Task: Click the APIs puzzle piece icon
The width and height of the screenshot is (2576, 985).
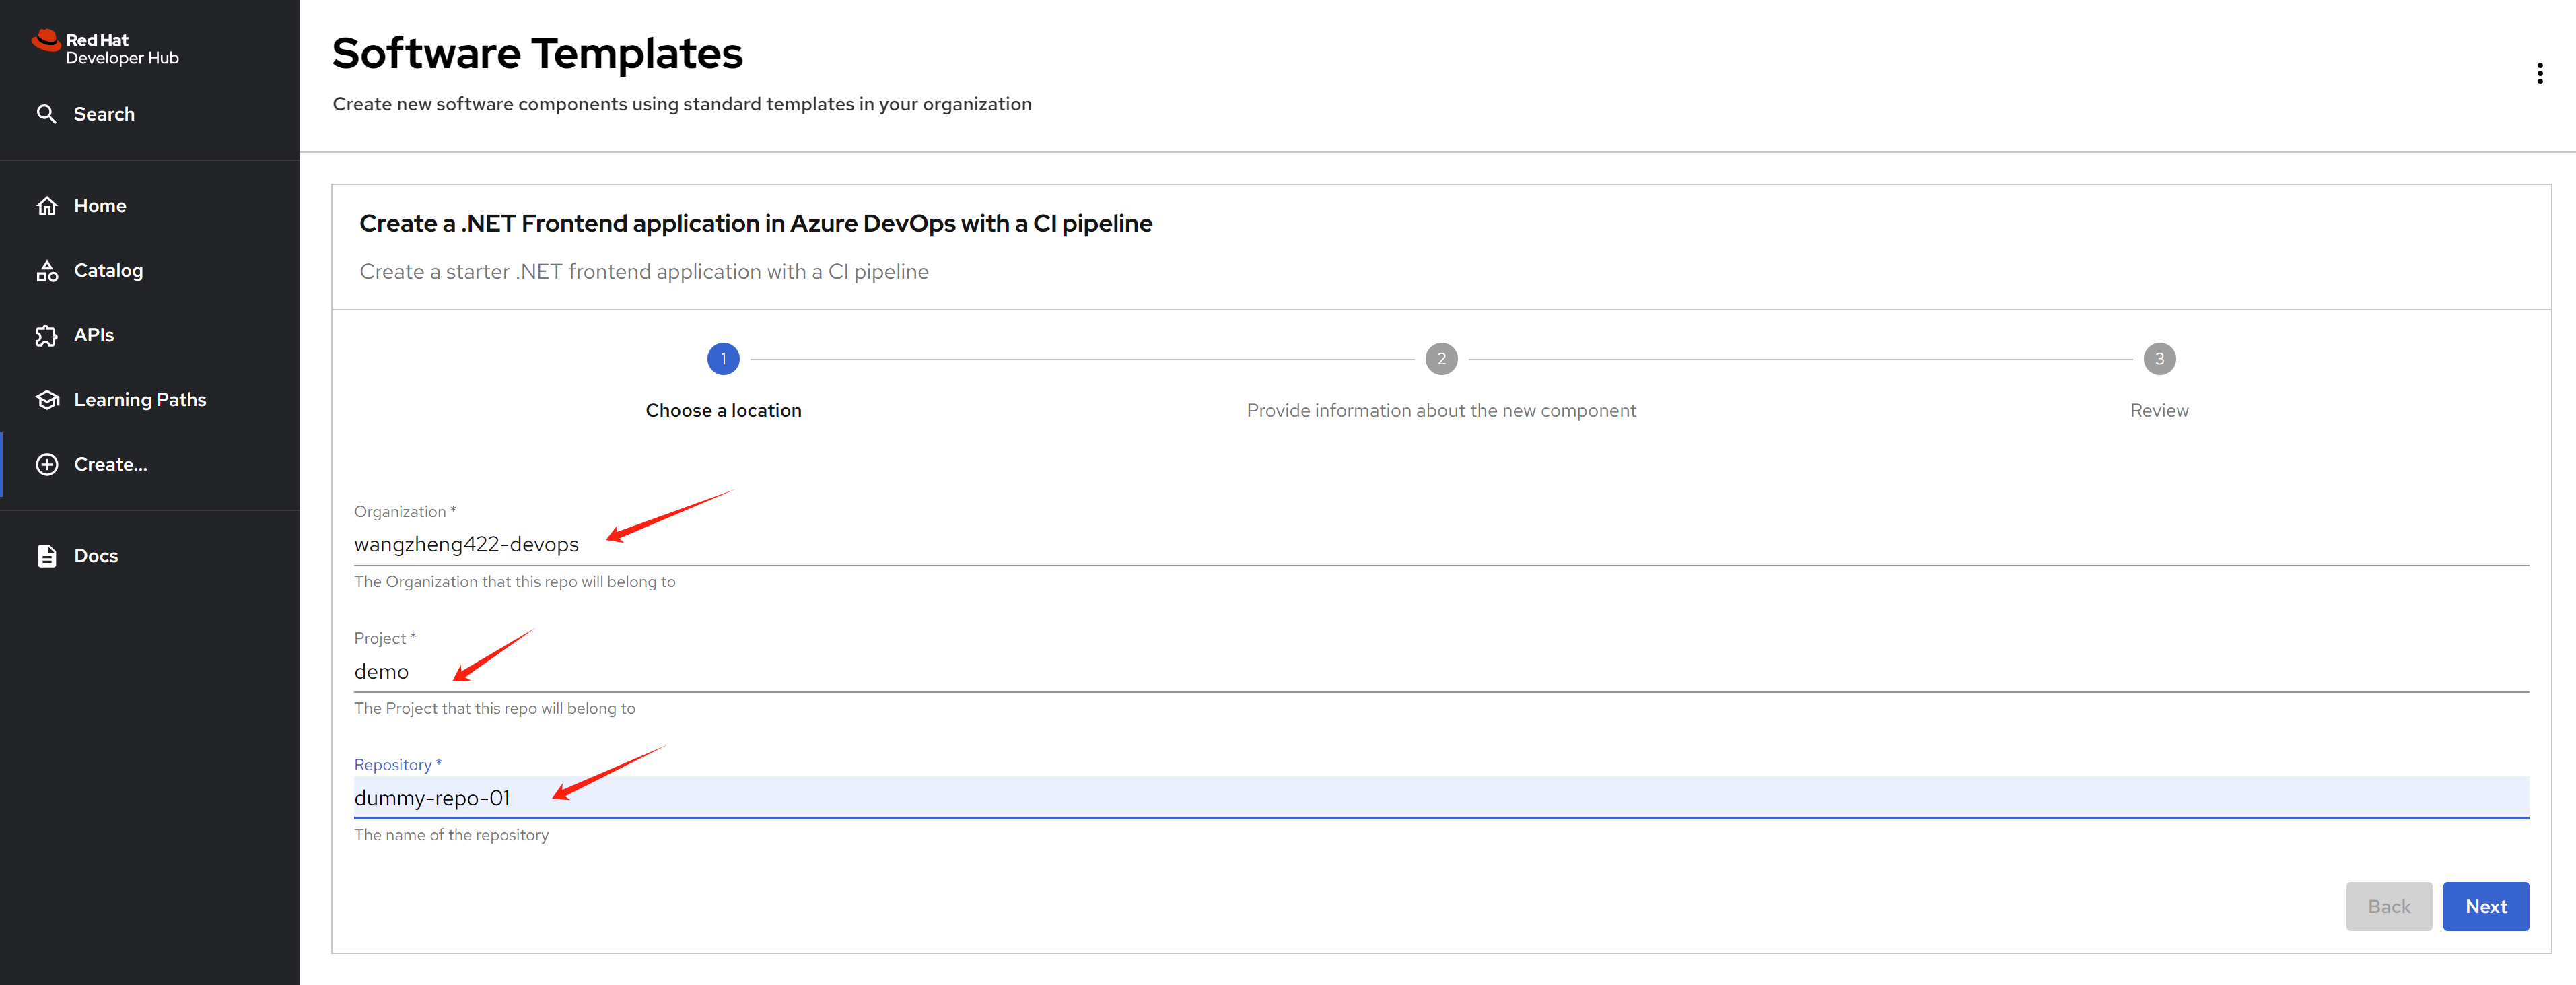Action: pyautogui.click(x=47, y=336)
